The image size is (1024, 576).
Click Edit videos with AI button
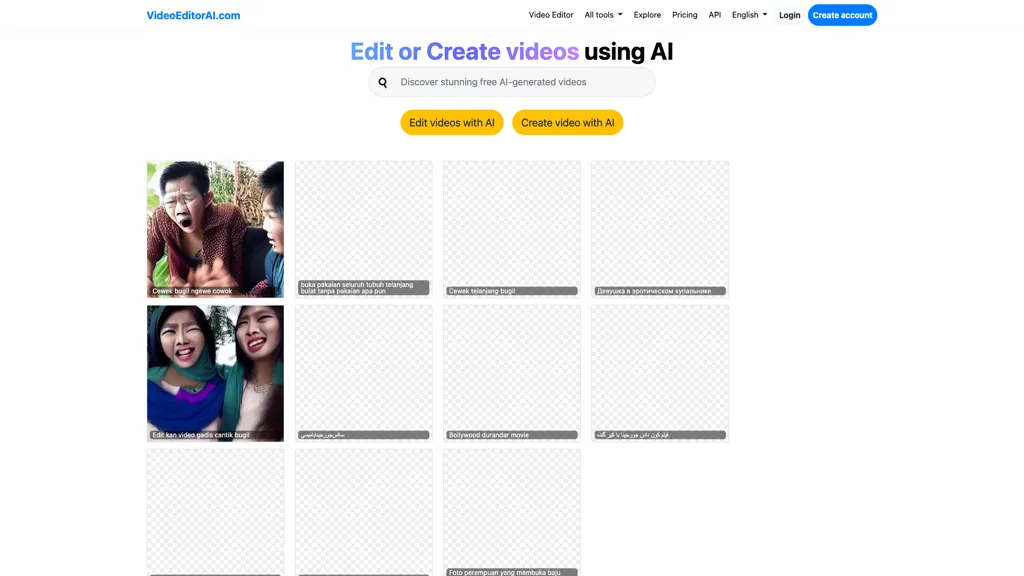[x=452, y=123]
